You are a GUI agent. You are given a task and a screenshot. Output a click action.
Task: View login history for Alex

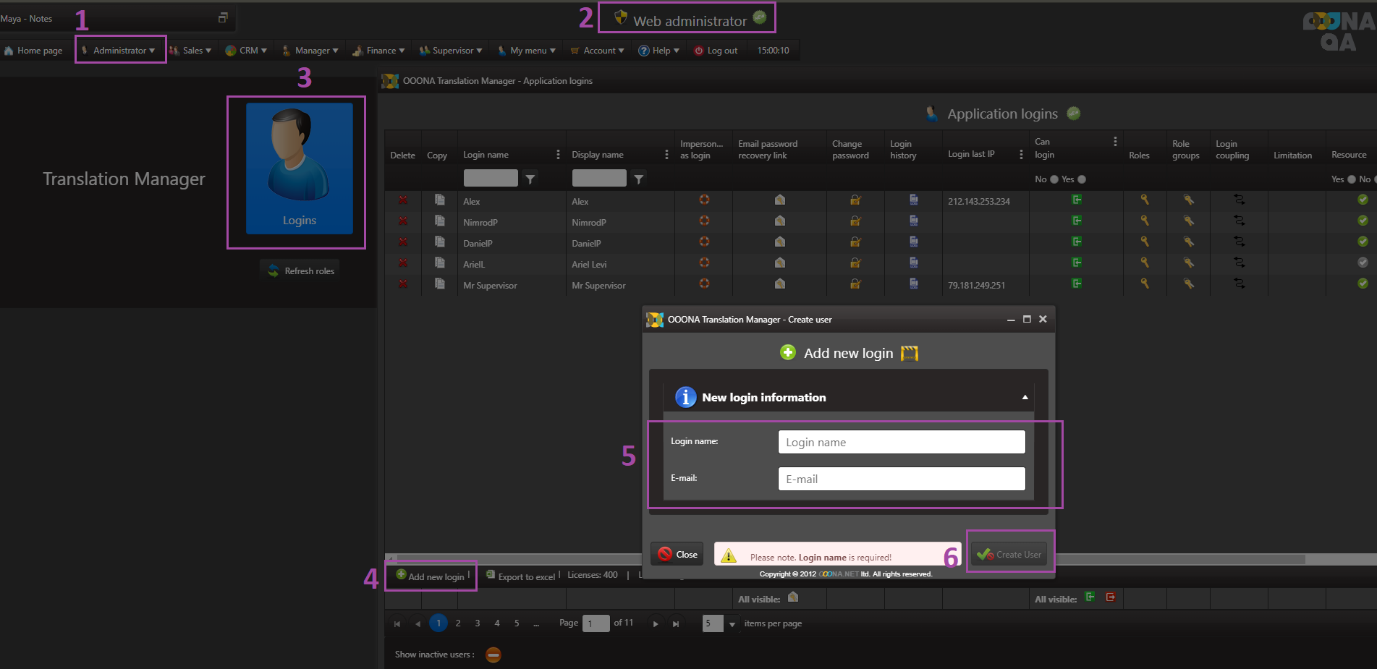coord(914,200)
